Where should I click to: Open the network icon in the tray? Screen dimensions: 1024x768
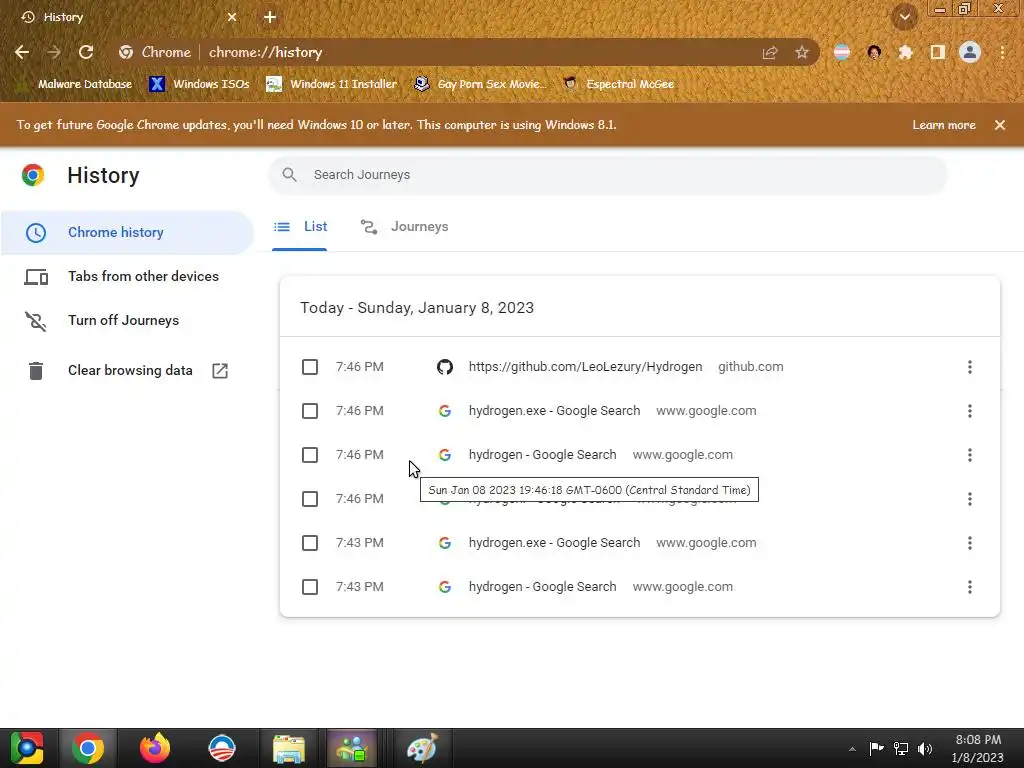click(901, 748)
